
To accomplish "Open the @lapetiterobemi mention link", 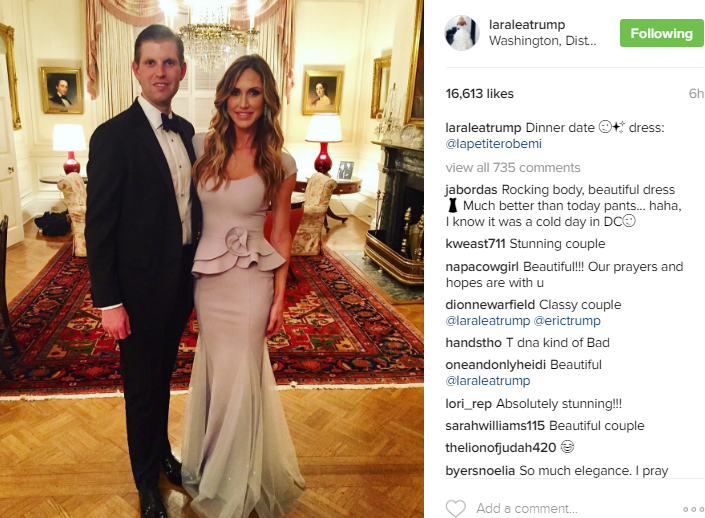I will (x=494, y=144).
